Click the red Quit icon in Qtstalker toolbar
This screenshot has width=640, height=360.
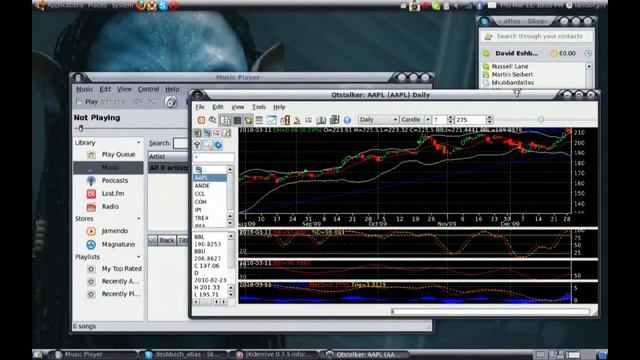[201, 120]
